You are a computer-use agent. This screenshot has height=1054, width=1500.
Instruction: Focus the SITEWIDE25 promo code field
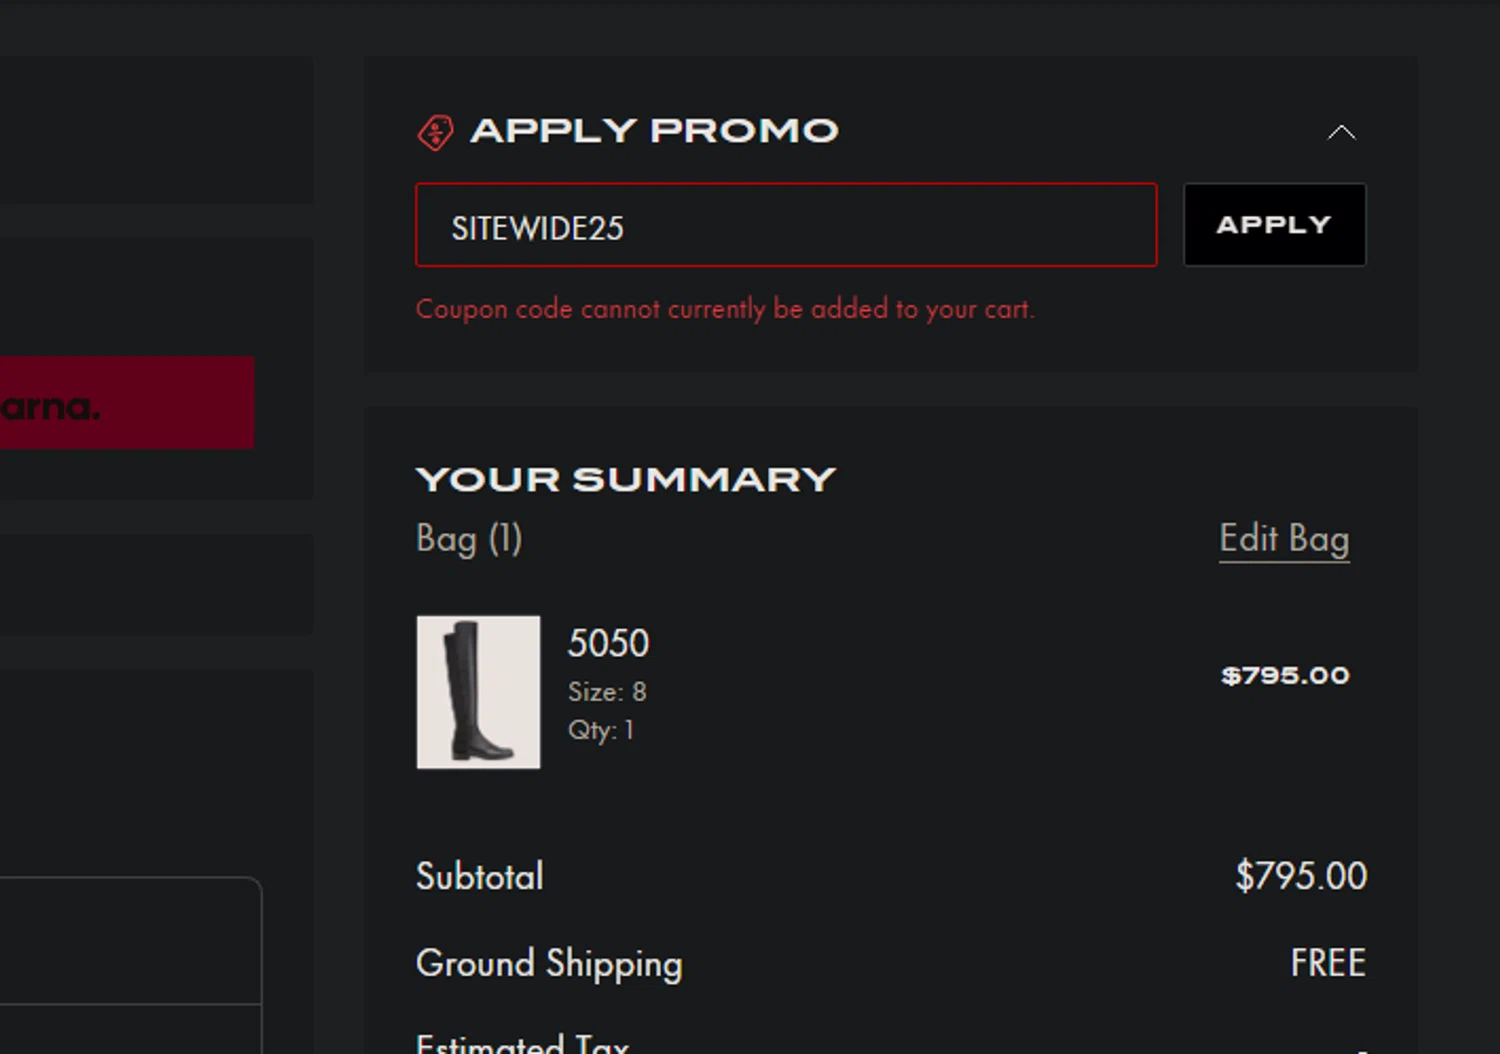pos(786,225)
